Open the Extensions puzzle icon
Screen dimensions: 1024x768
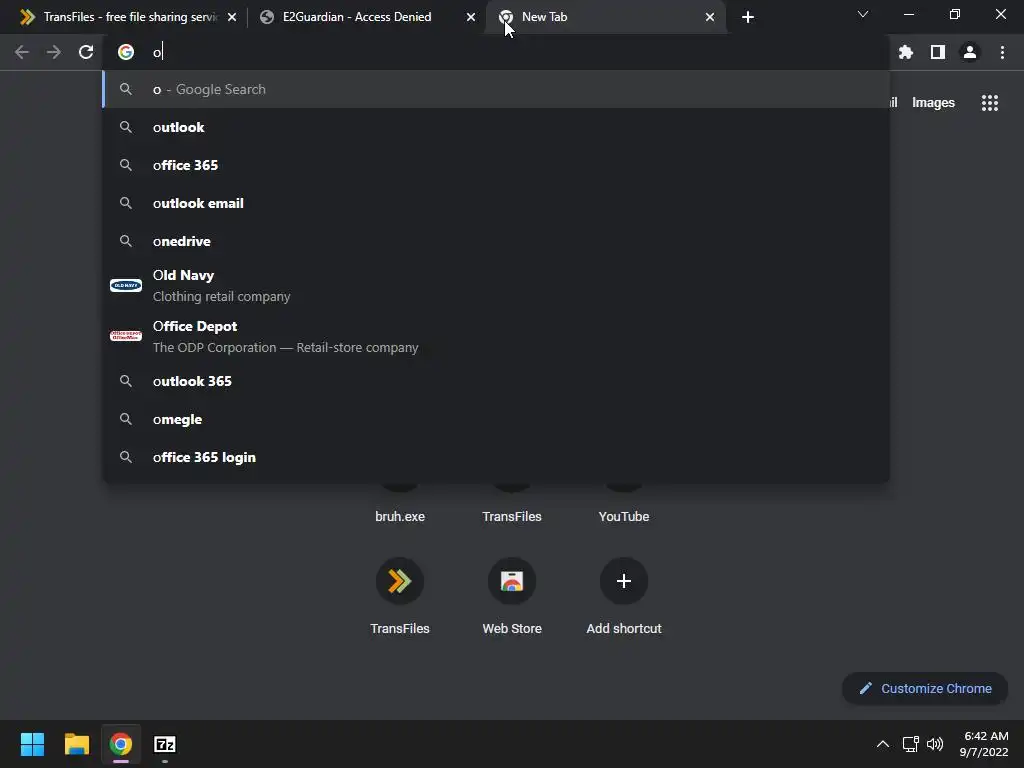(905, 52)
